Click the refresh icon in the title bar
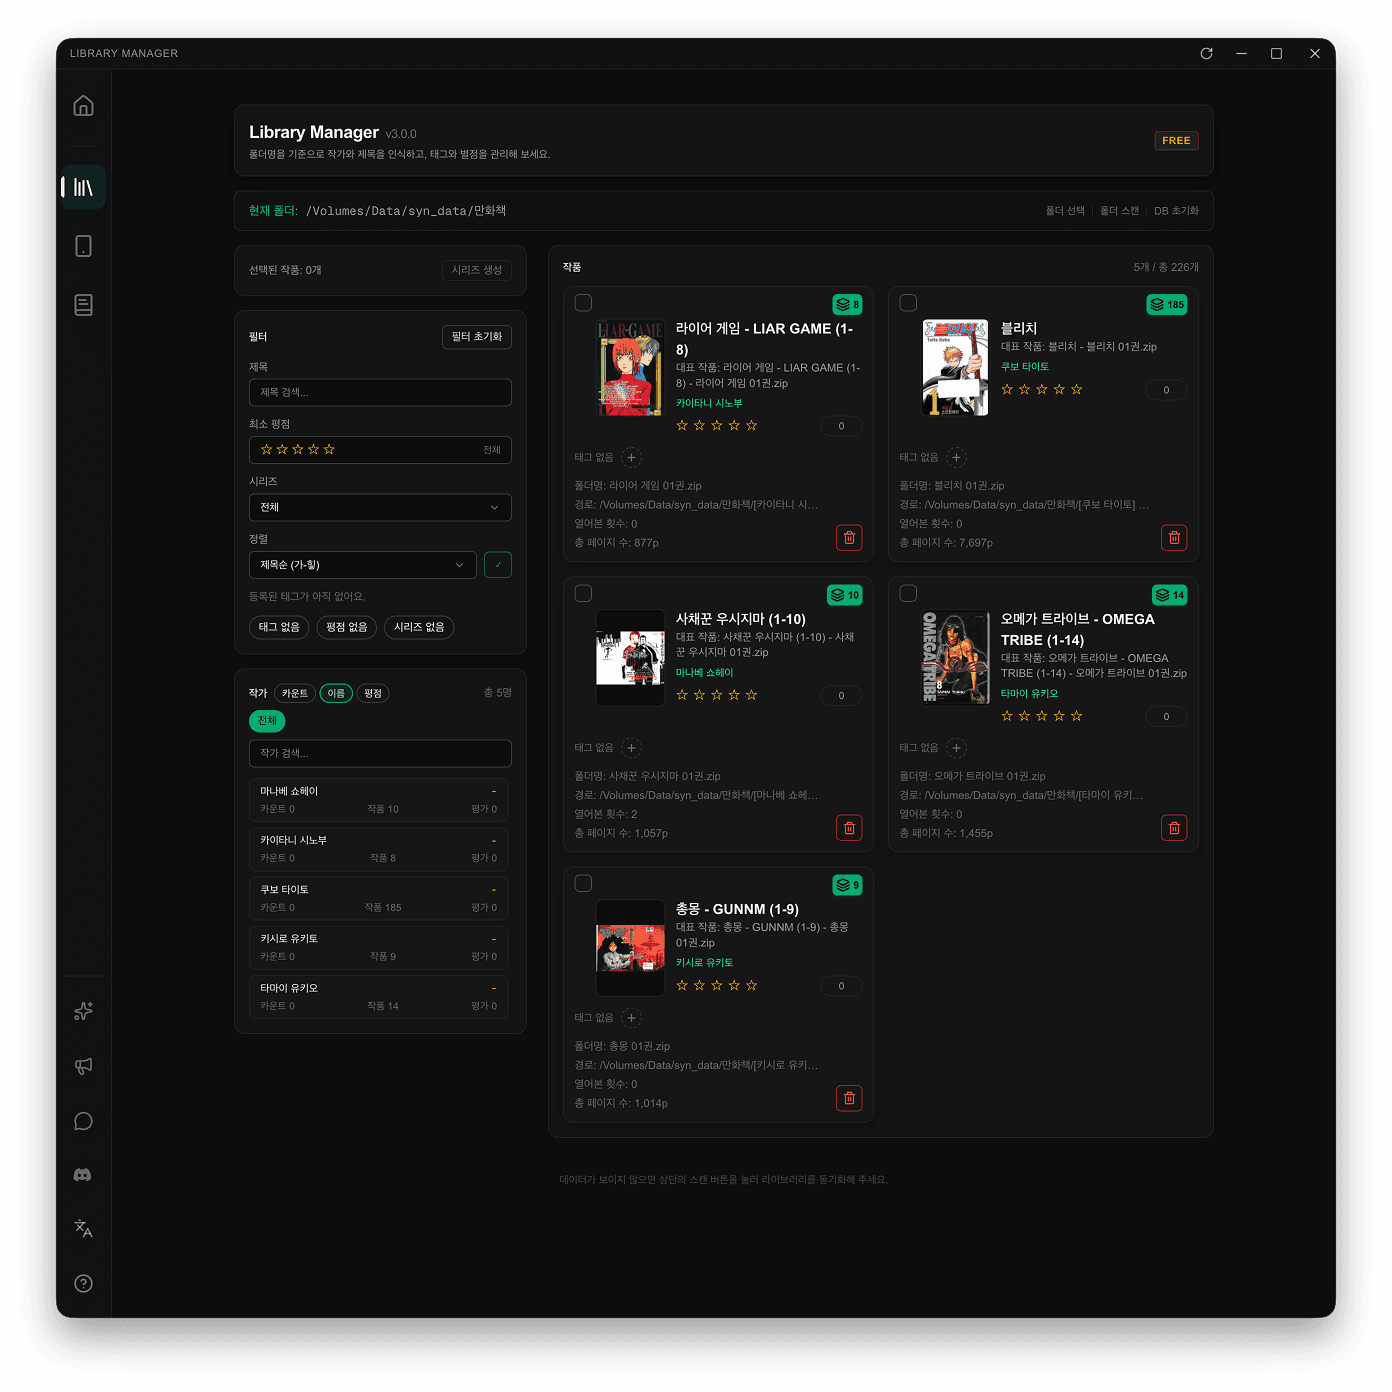This screenshot has width=1392, height=1392. click(x=1207, y=53)
